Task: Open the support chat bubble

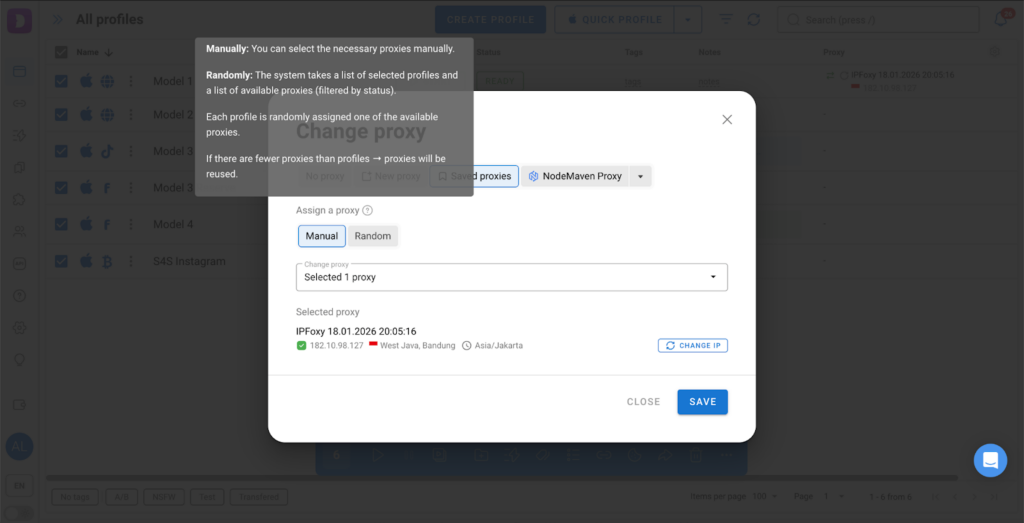Action: 990,460
